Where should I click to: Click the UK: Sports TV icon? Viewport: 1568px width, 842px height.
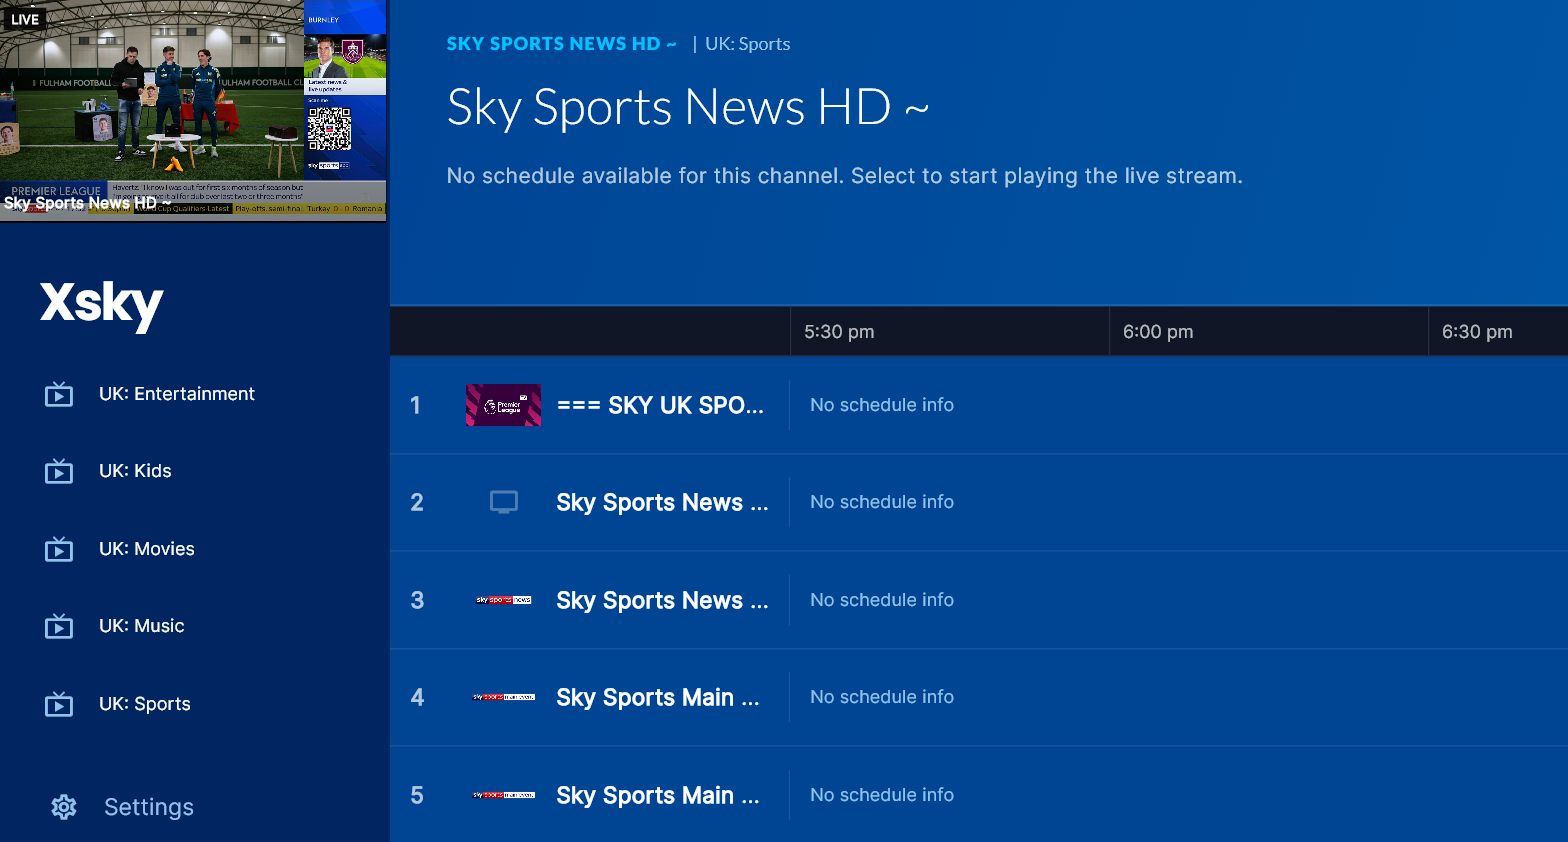tap(59, 704)
